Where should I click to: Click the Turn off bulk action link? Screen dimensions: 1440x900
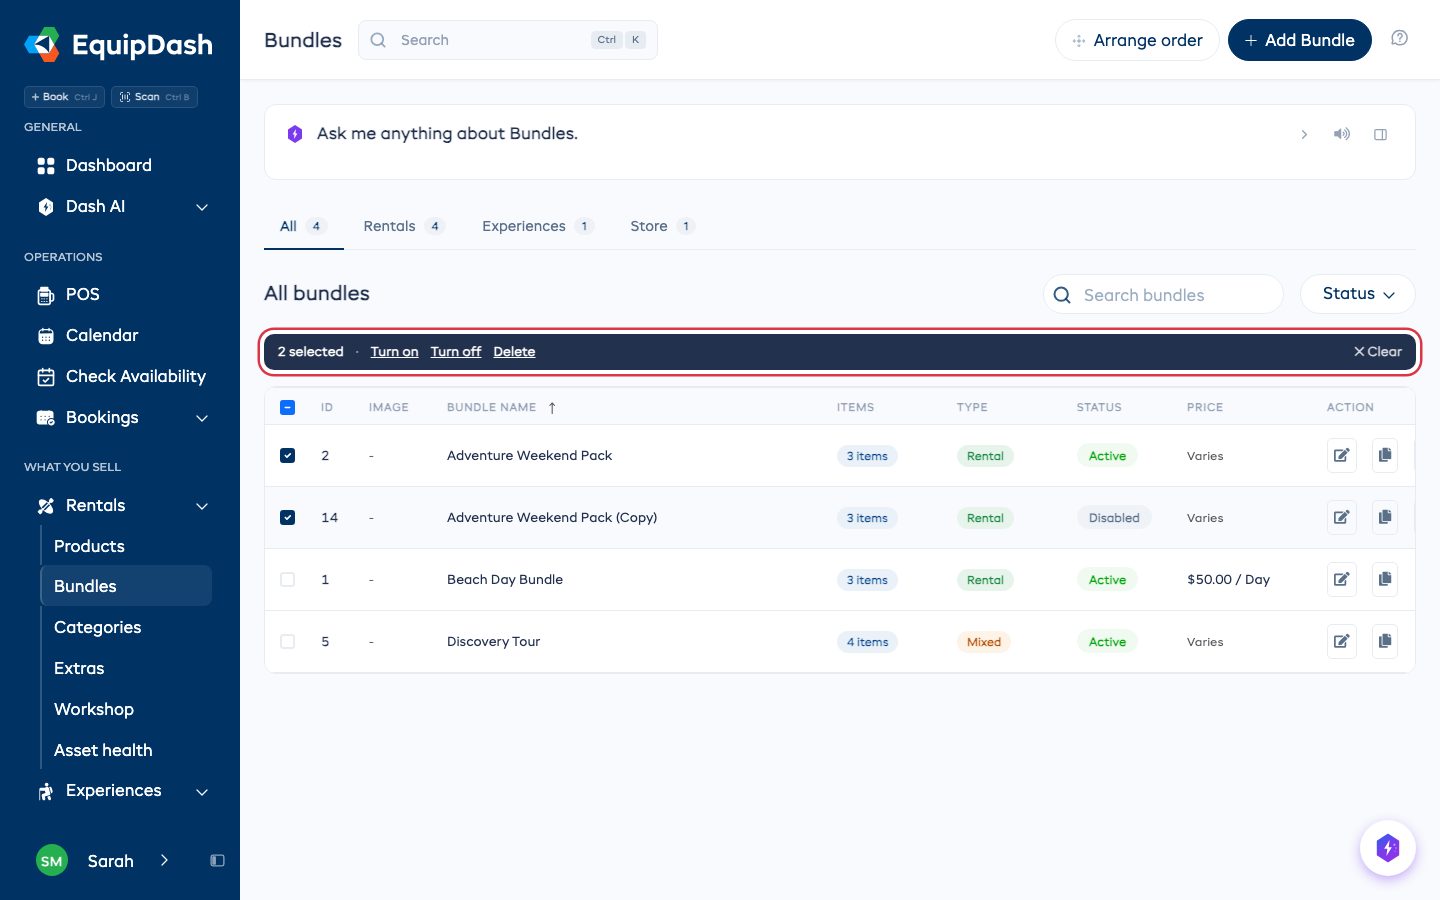pyautogui.click(x=456, y=352)
